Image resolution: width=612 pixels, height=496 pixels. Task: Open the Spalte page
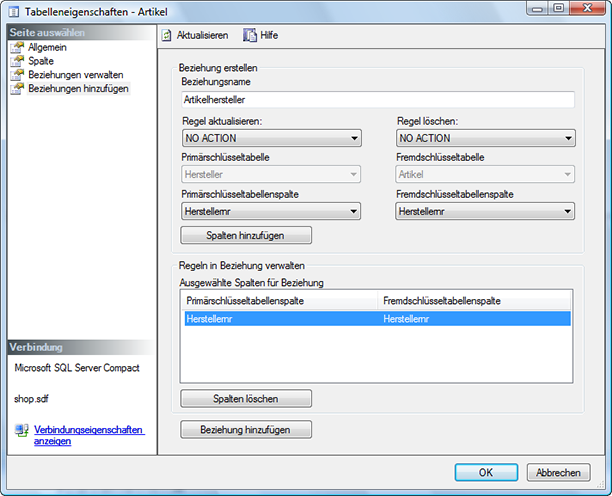click(x=41, y=61)
